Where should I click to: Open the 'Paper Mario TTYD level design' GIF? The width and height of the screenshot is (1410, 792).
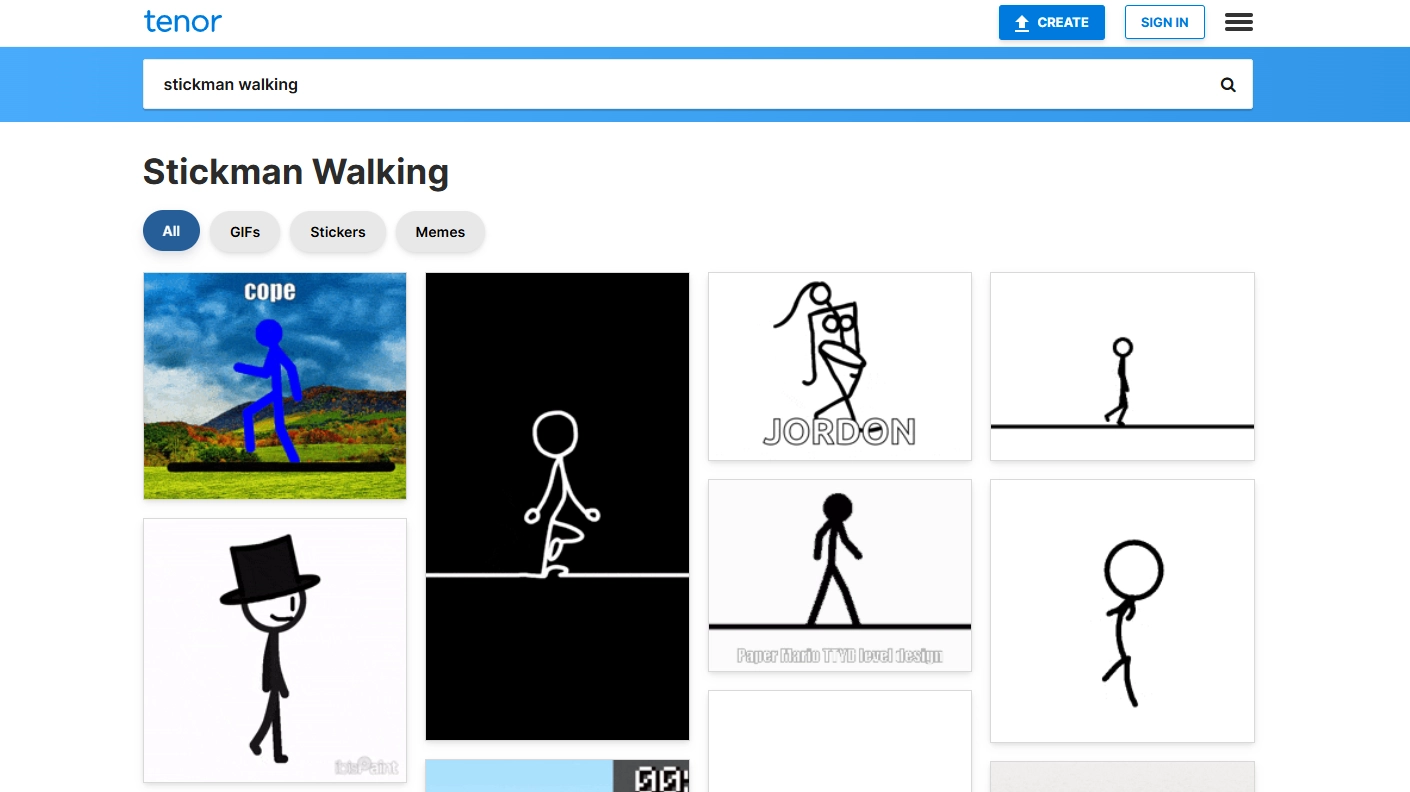(x=839, y=575)
